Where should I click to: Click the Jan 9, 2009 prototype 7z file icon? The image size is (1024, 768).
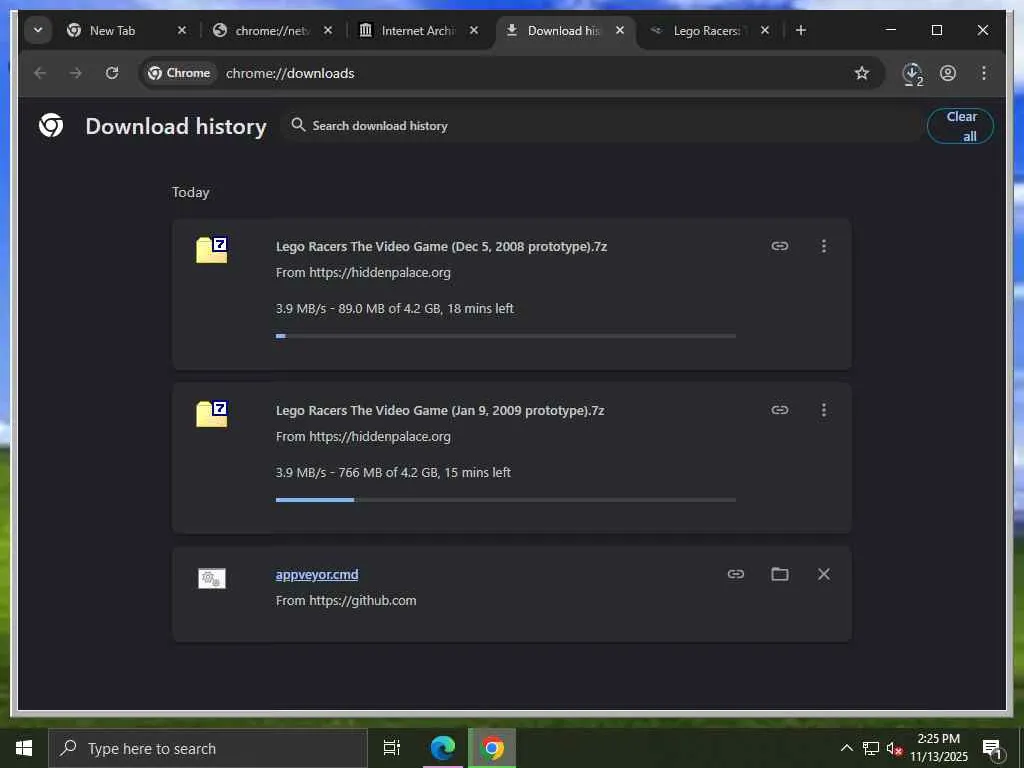coord(212,414)
